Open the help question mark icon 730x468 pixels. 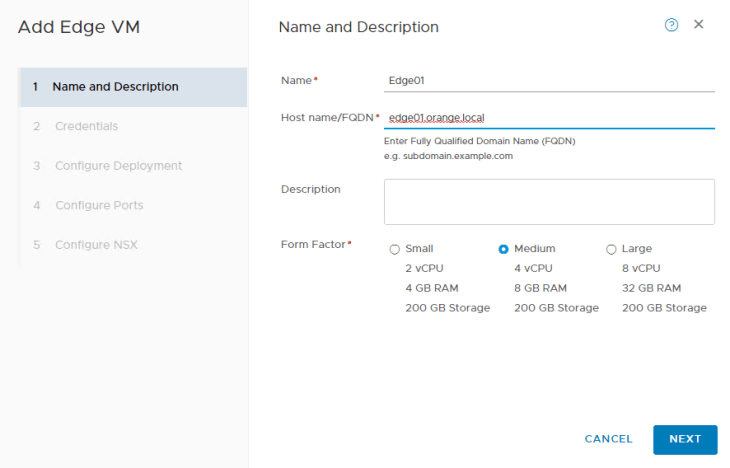pyautogui.click(x=671, y=25)
